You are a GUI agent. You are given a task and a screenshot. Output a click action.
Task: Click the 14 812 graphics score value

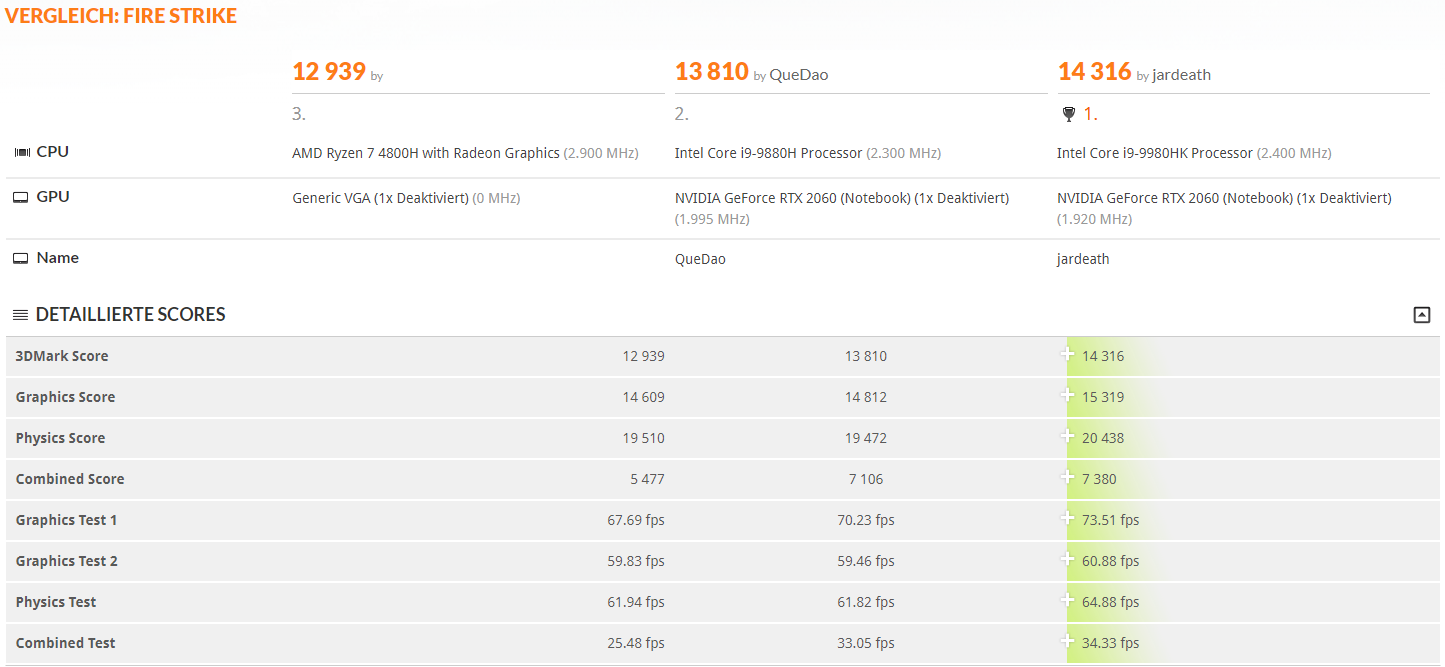pyautogui.click(x=866, y=397)
